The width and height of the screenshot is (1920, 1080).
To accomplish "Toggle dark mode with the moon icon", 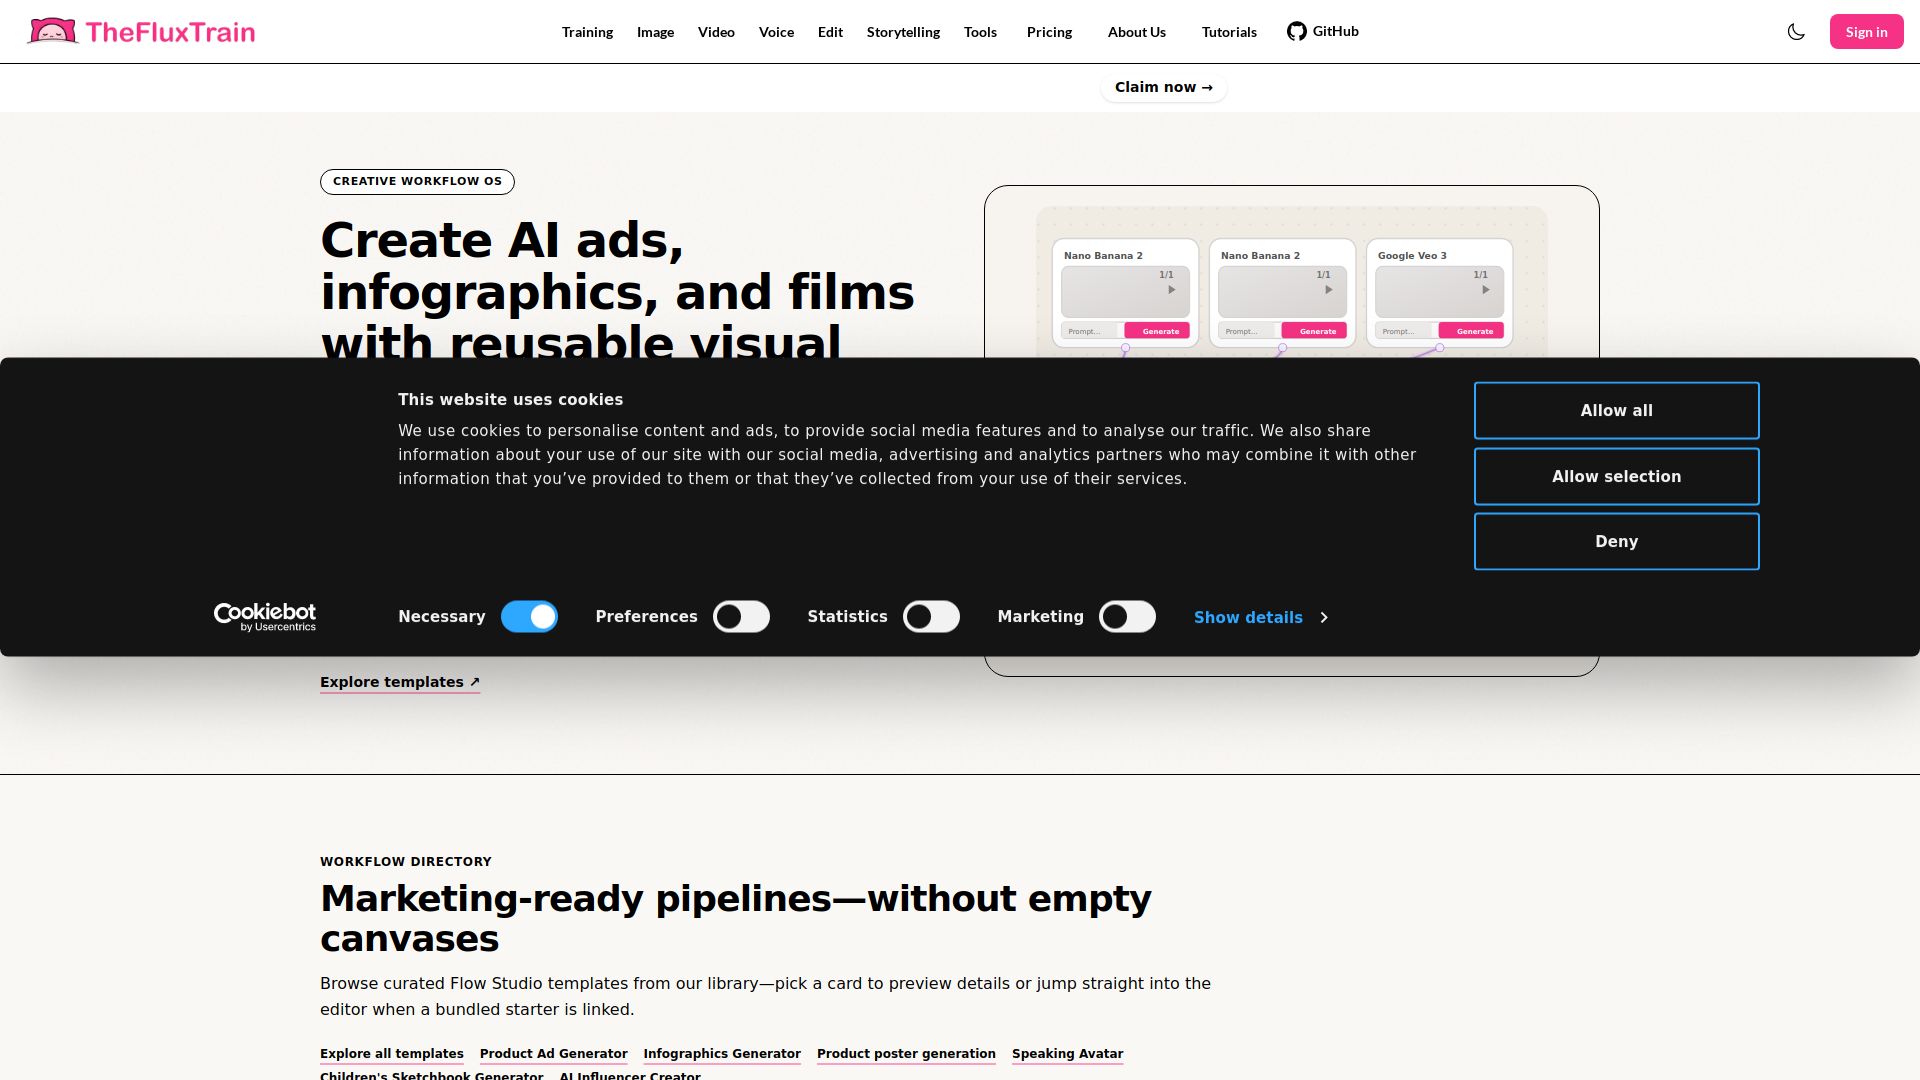I will (1796, 32).
